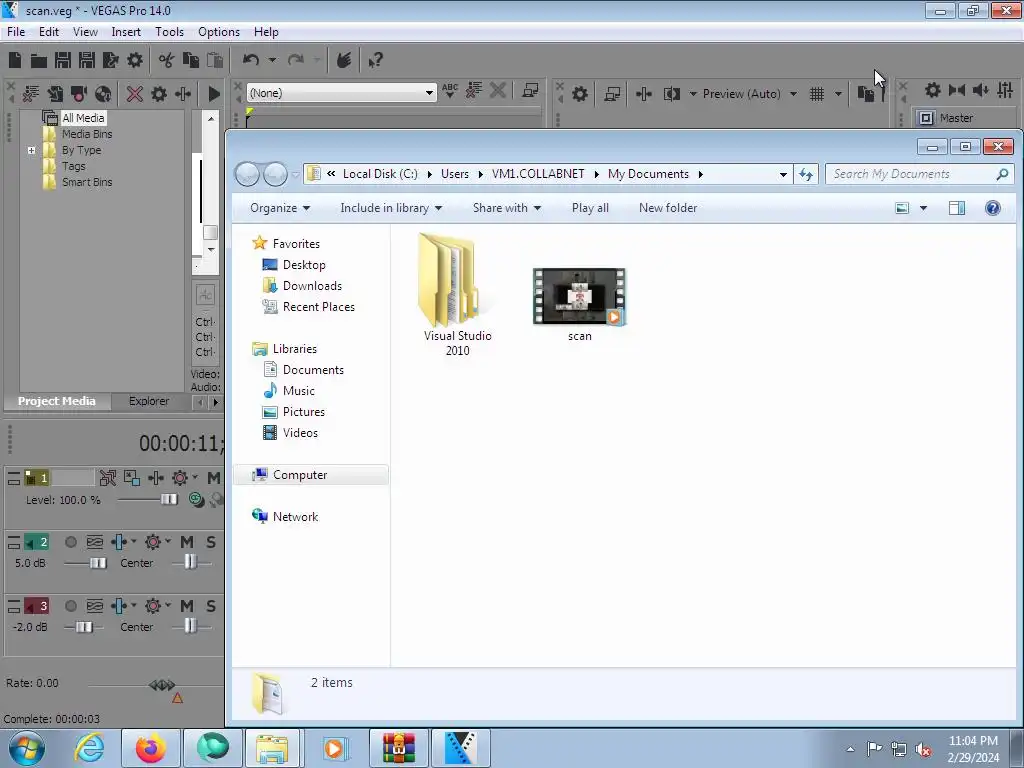The image size is (1024, 768).
Task: Go to Desktop in Favorites
Action: coord(304,264)
